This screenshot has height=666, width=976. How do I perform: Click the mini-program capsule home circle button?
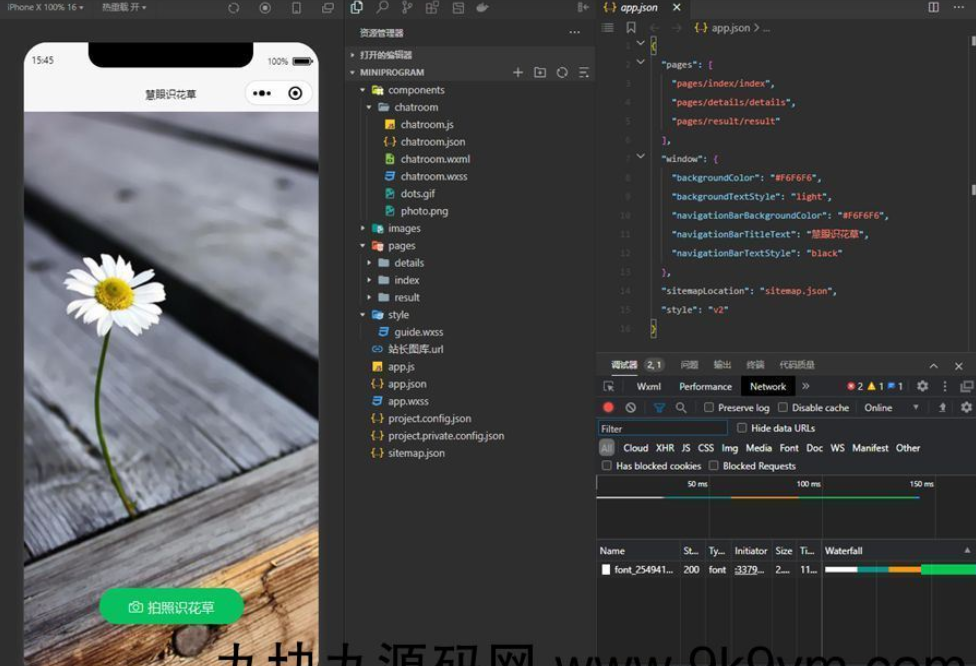[x=296, y=93]
